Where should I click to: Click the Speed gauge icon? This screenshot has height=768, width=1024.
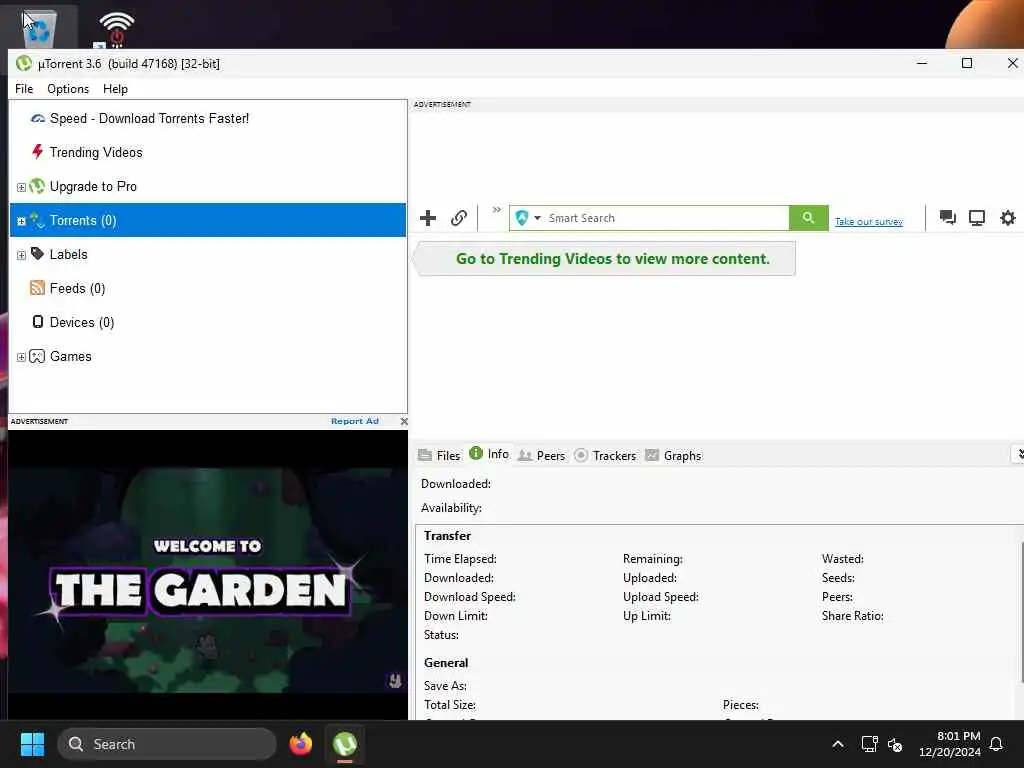click(x=38, y=118)
